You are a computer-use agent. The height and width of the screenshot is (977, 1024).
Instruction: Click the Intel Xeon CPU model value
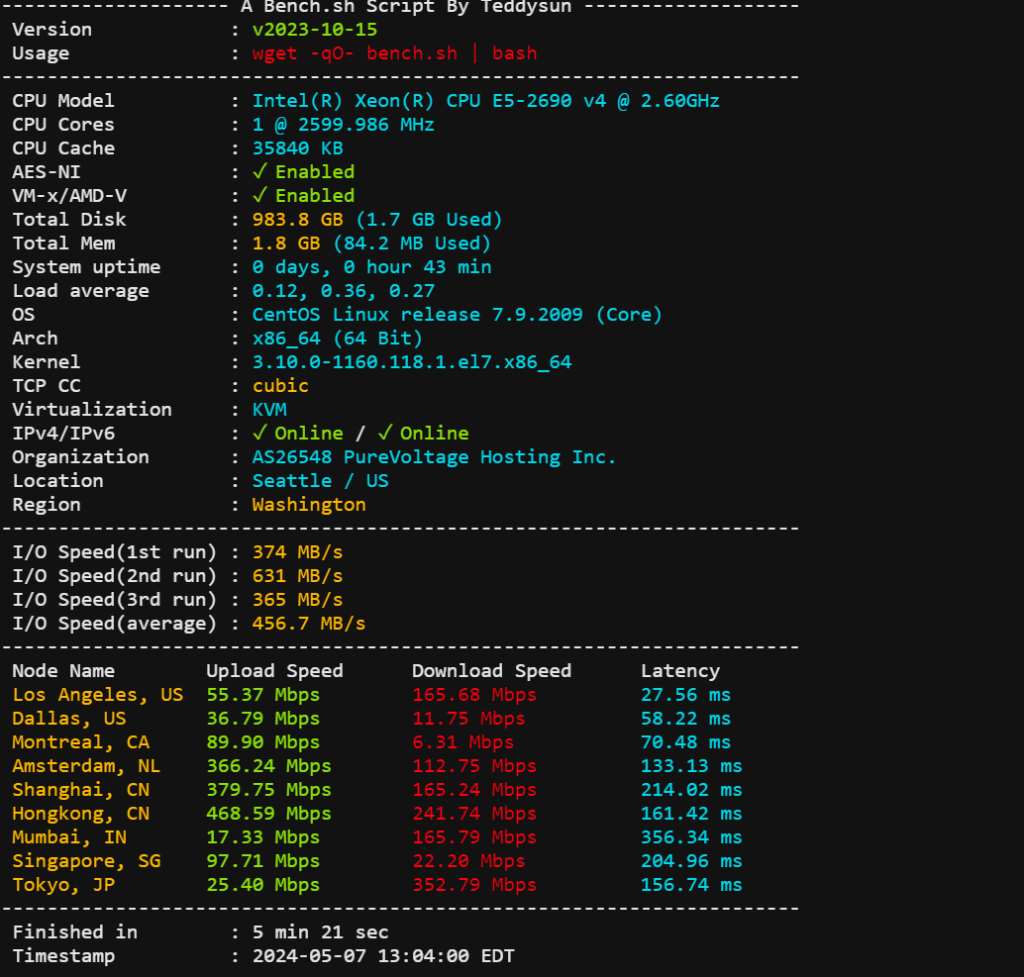click(x=485, y=101)
